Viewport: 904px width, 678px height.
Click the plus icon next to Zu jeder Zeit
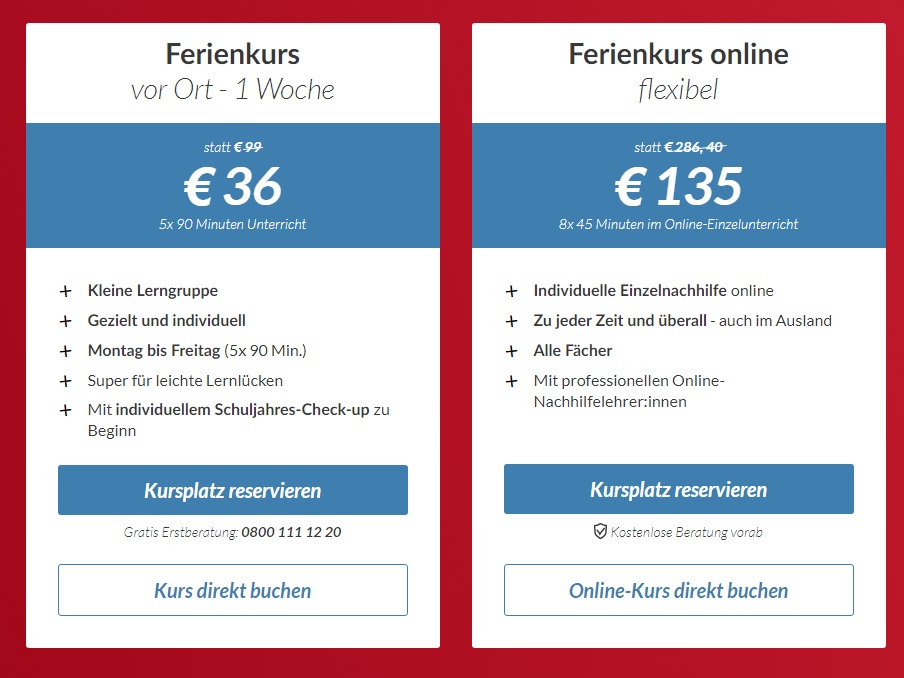click(511, 321)
